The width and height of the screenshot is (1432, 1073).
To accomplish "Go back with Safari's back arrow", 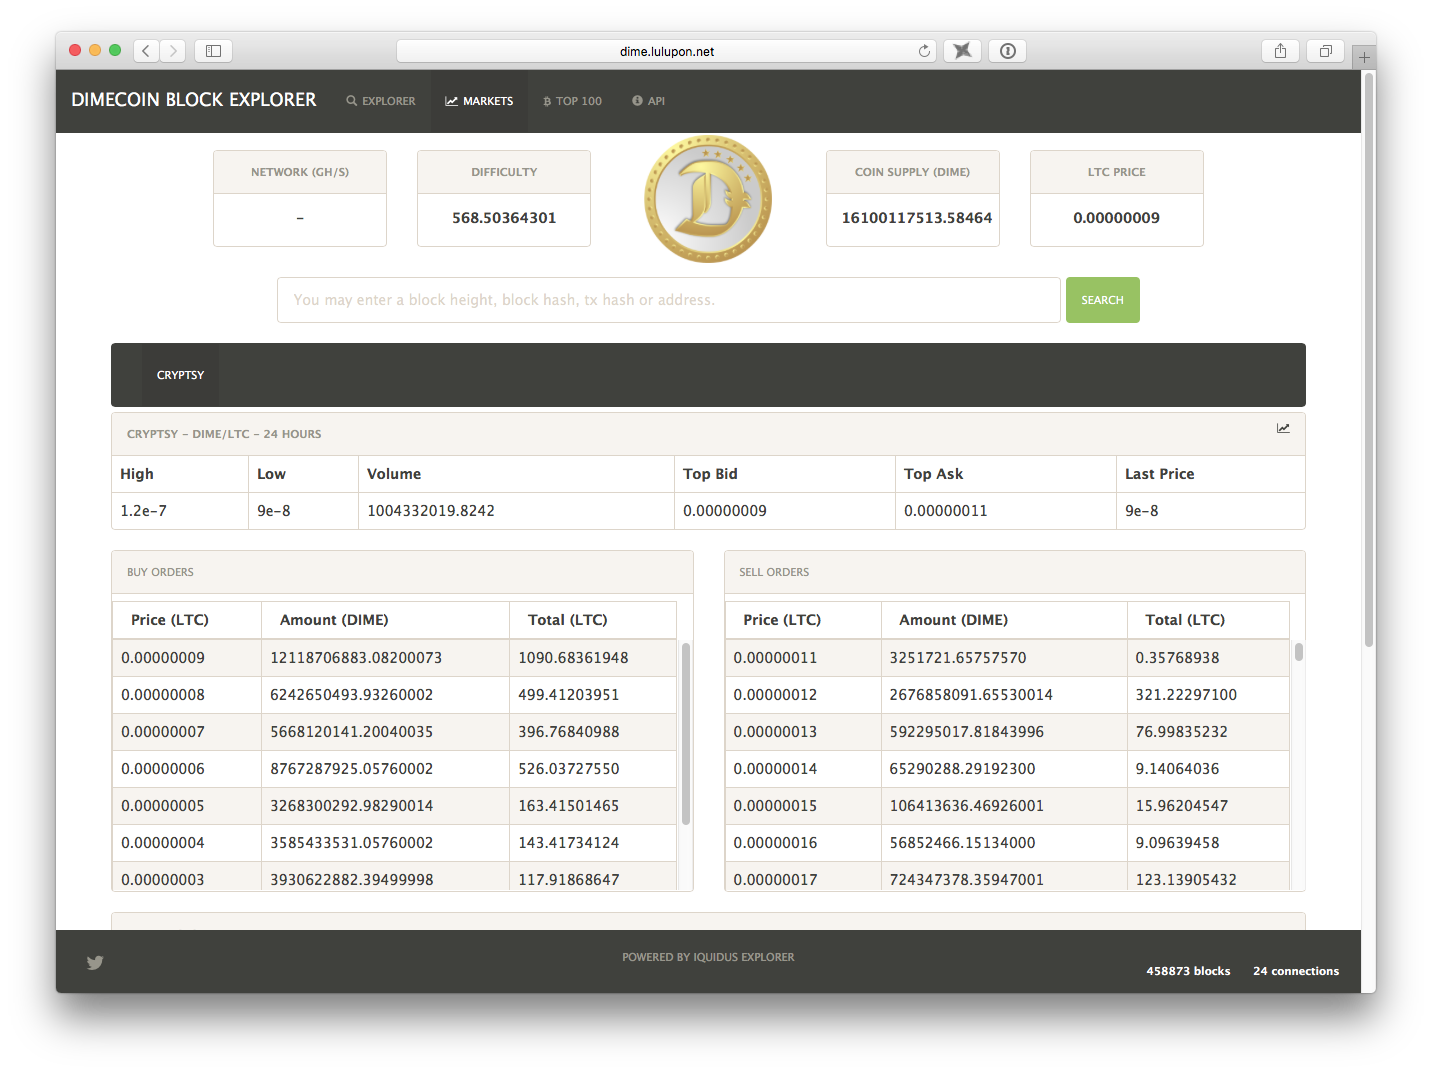I will pyautogui.click(x=146, y=51).
